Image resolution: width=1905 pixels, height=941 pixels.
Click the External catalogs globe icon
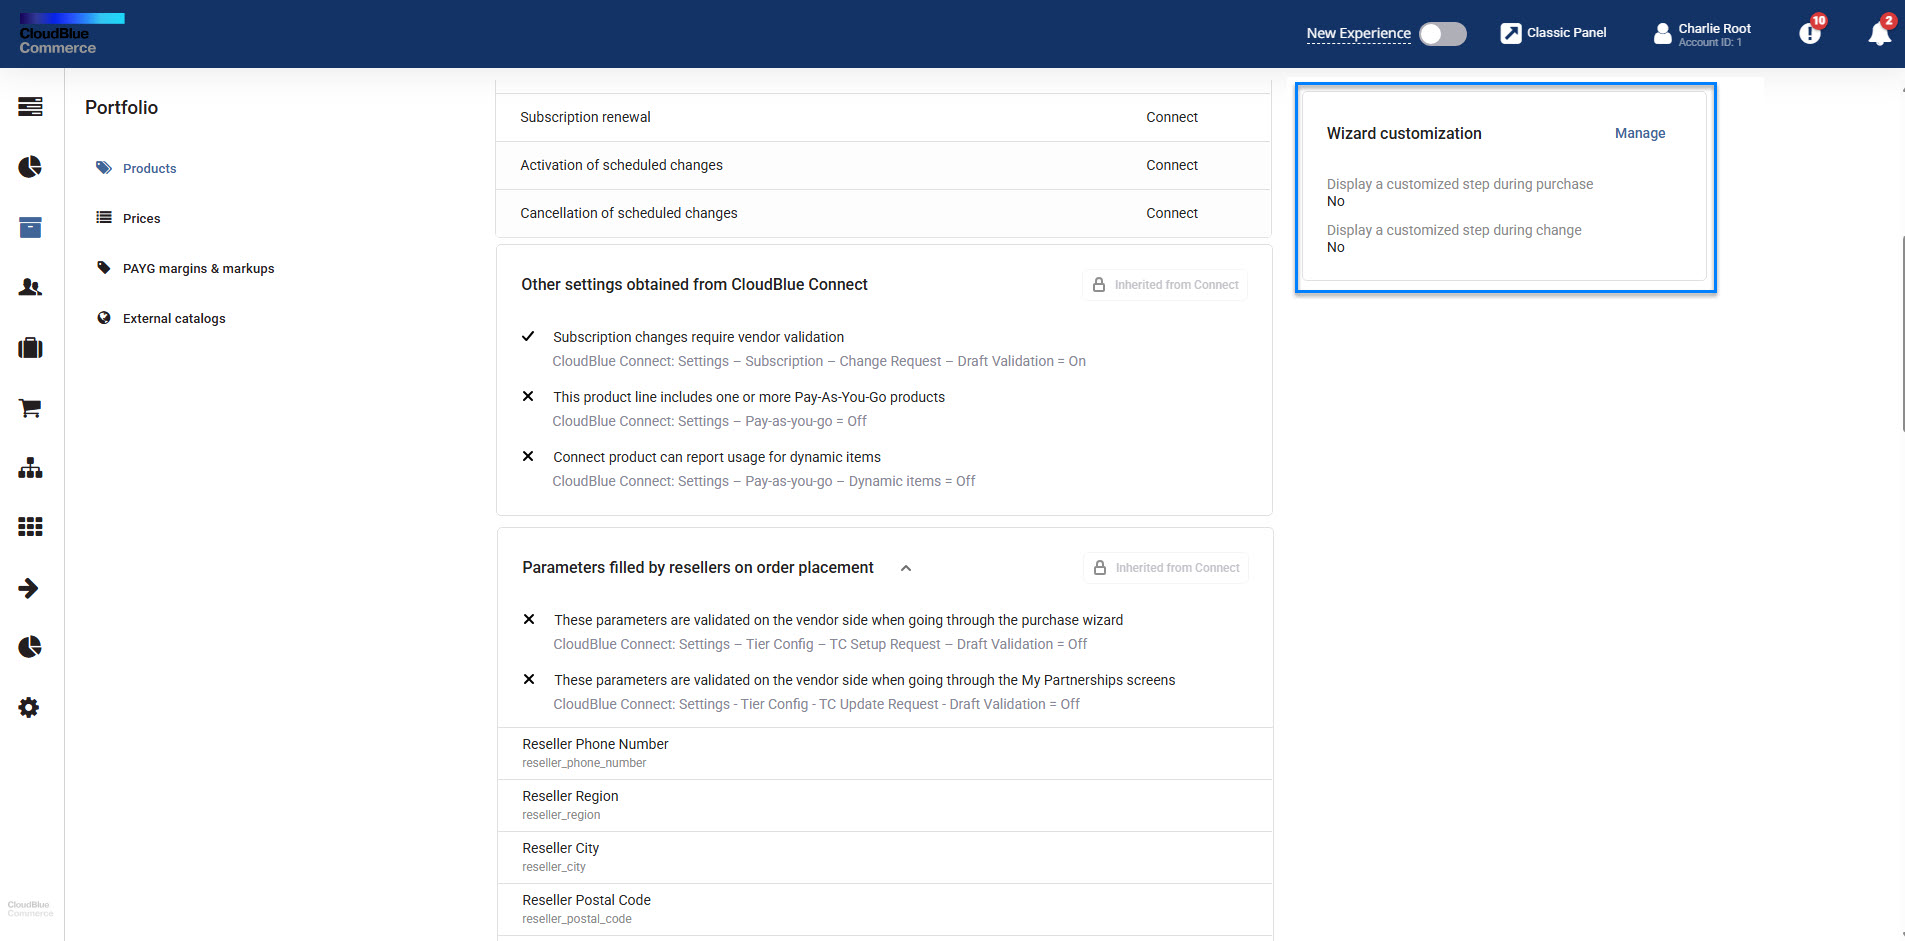click(x=104, y=318)
